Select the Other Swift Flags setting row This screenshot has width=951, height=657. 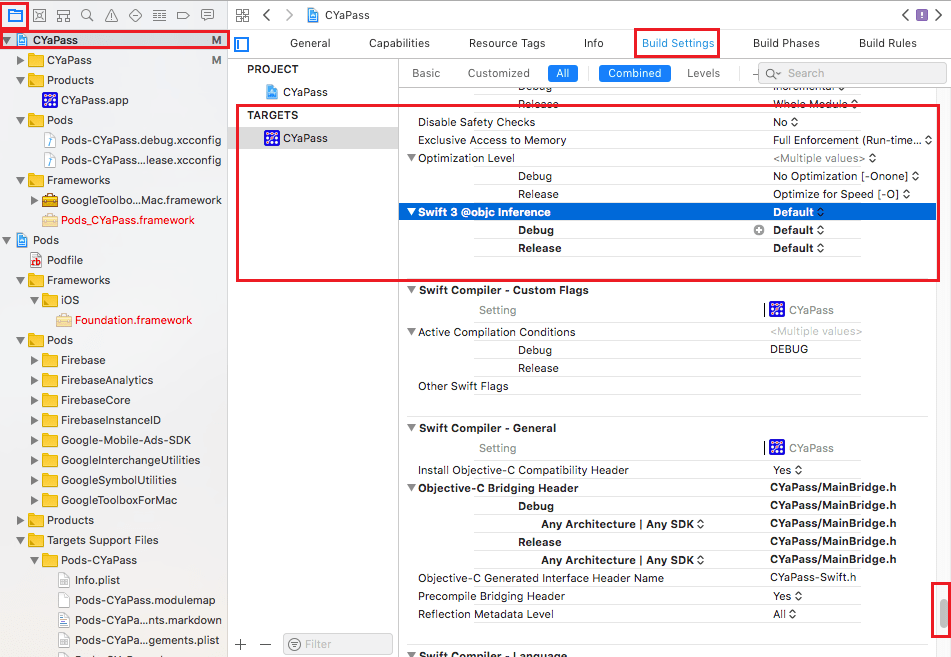[637, 386]
